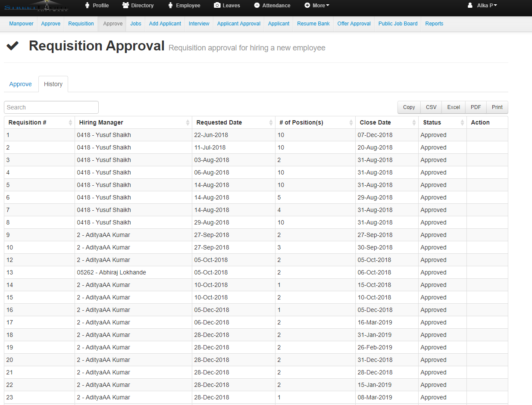532x405 pixels.
Task: Click requested date '06-Dec-2018'
Action: click(211, 322)
